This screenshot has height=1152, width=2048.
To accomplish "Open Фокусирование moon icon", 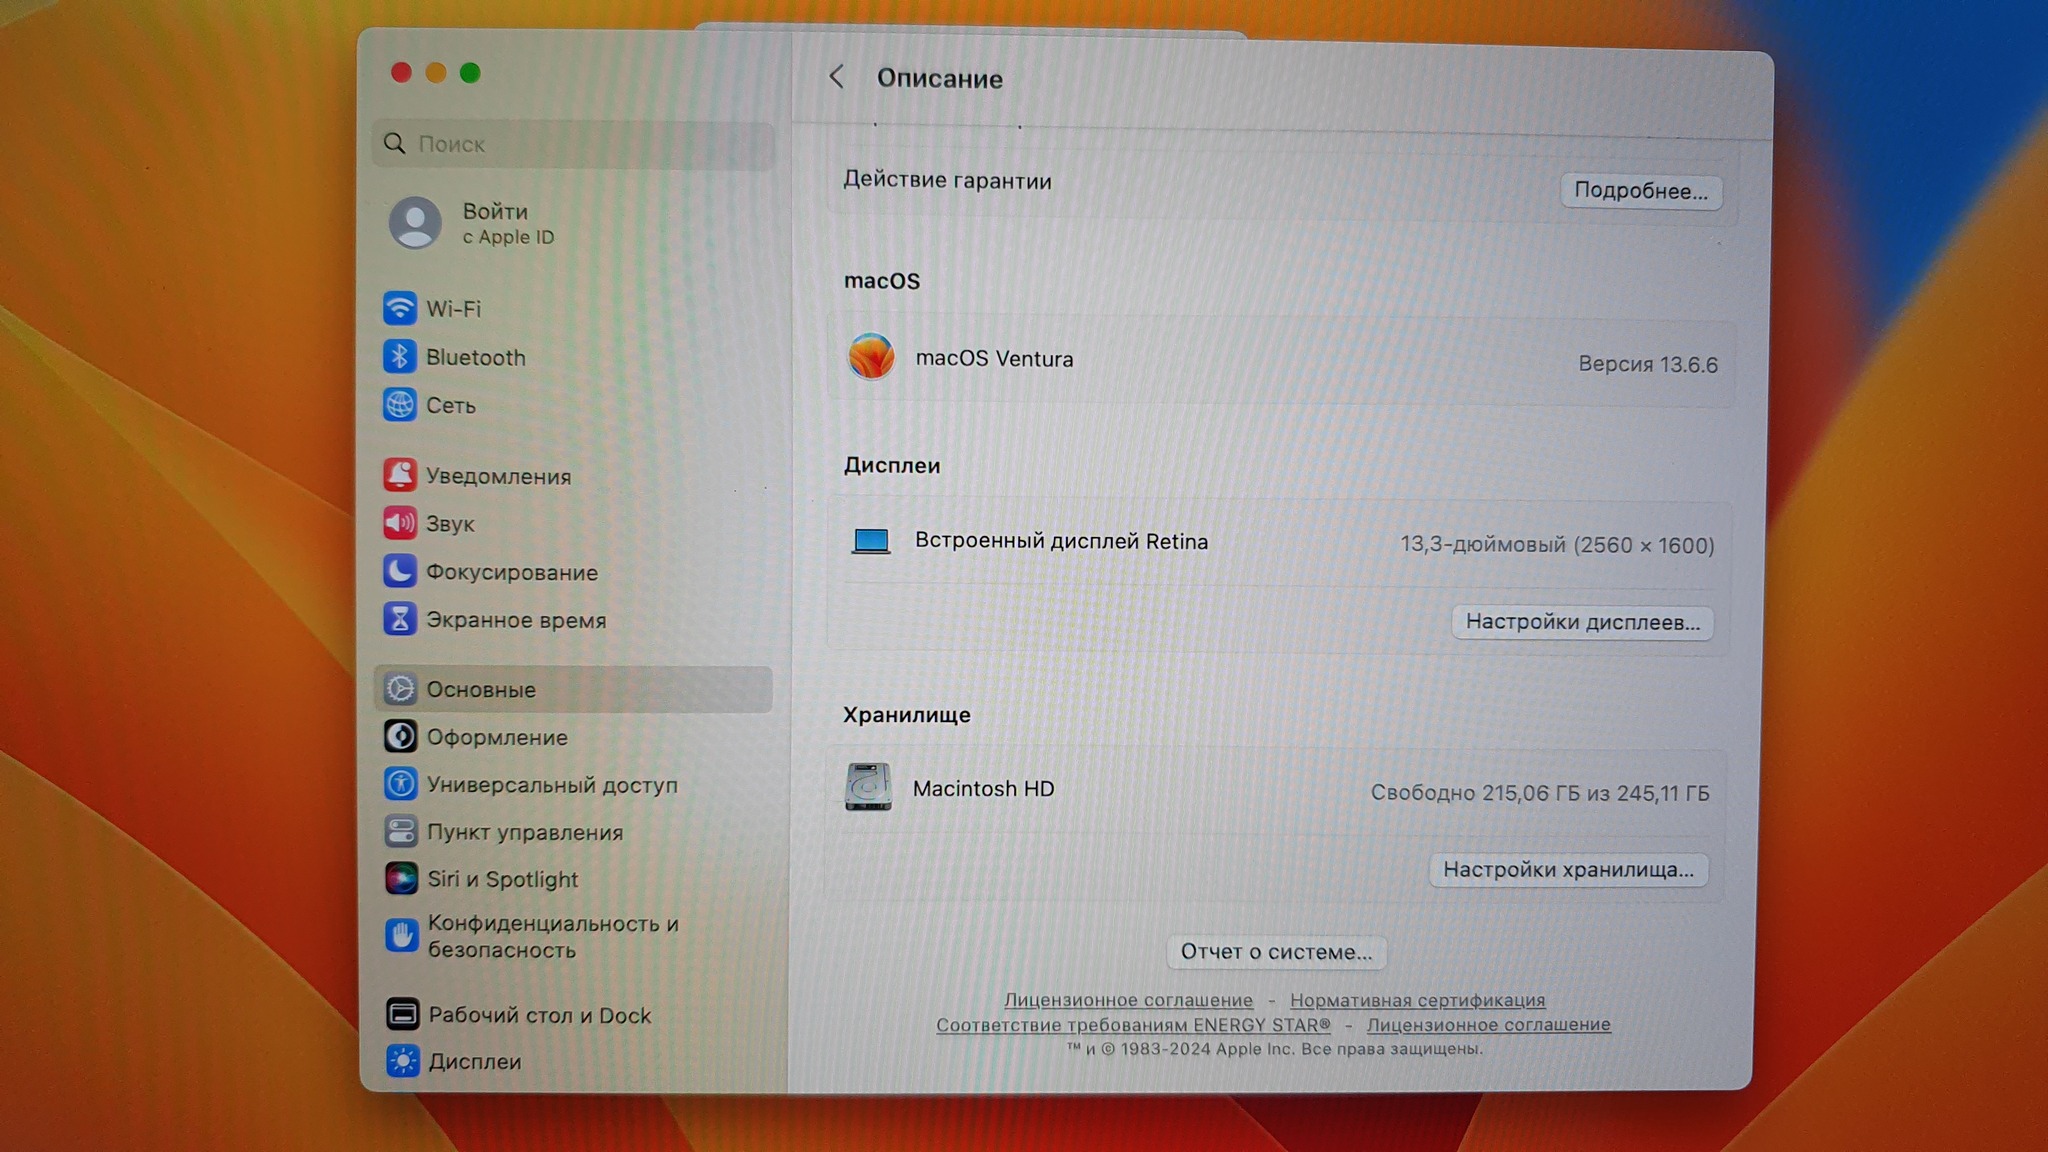I will point(400,571).
